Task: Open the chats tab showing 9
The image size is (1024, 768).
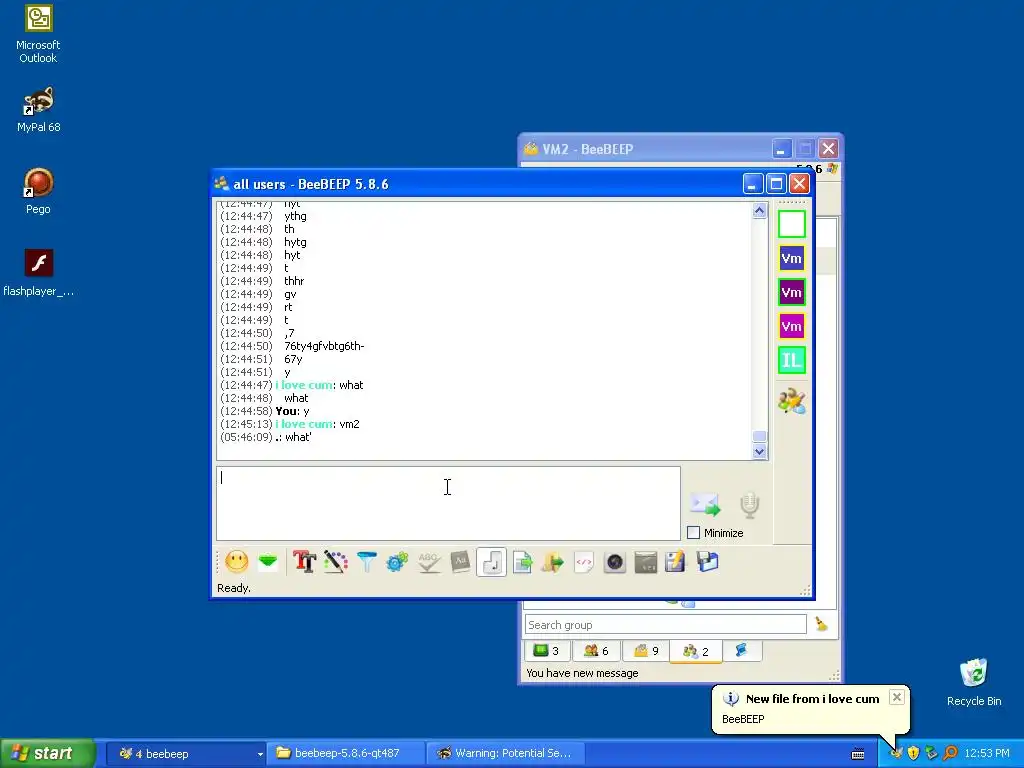Action: (647, 650)
